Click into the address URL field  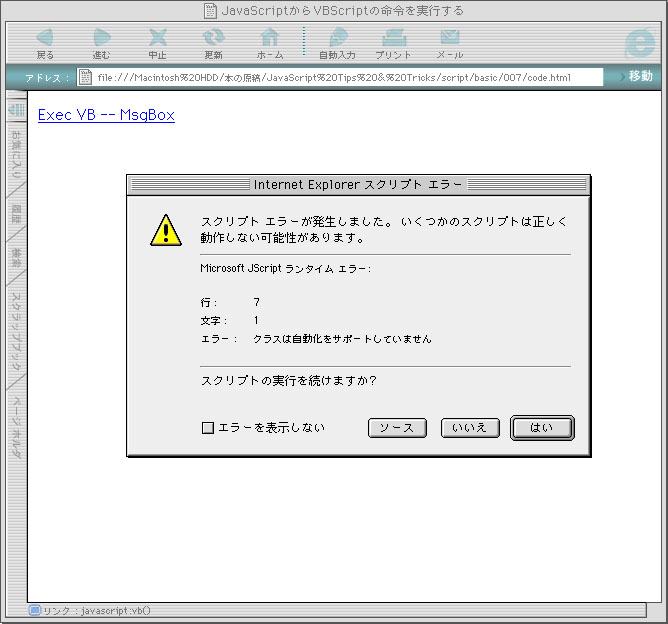tap(340, 77)
